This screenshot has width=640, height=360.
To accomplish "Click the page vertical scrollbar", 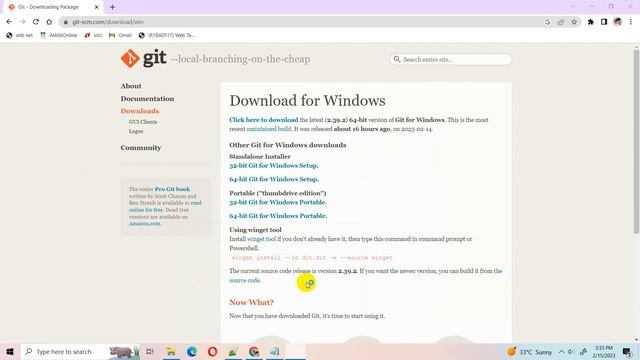I will (636, 141).
